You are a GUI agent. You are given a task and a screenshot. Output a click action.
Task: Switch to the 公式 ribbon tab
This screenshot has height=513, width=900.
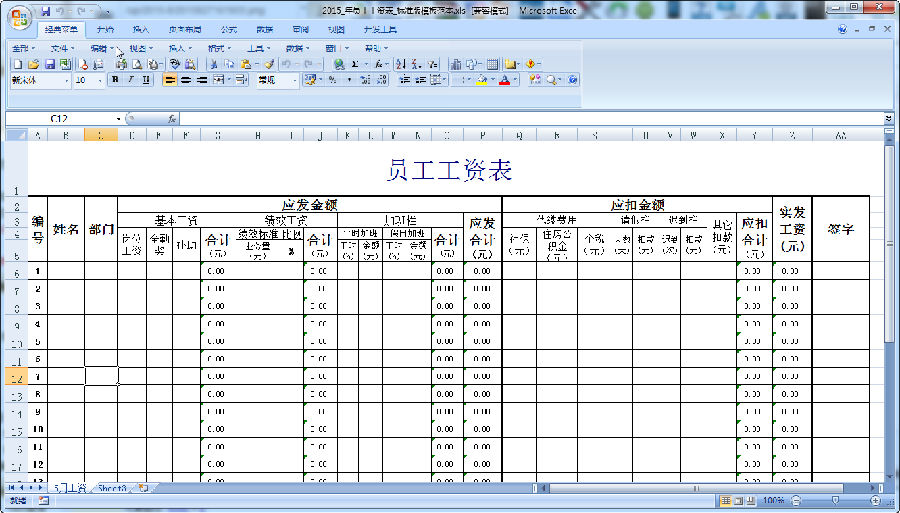click(228, 29)
